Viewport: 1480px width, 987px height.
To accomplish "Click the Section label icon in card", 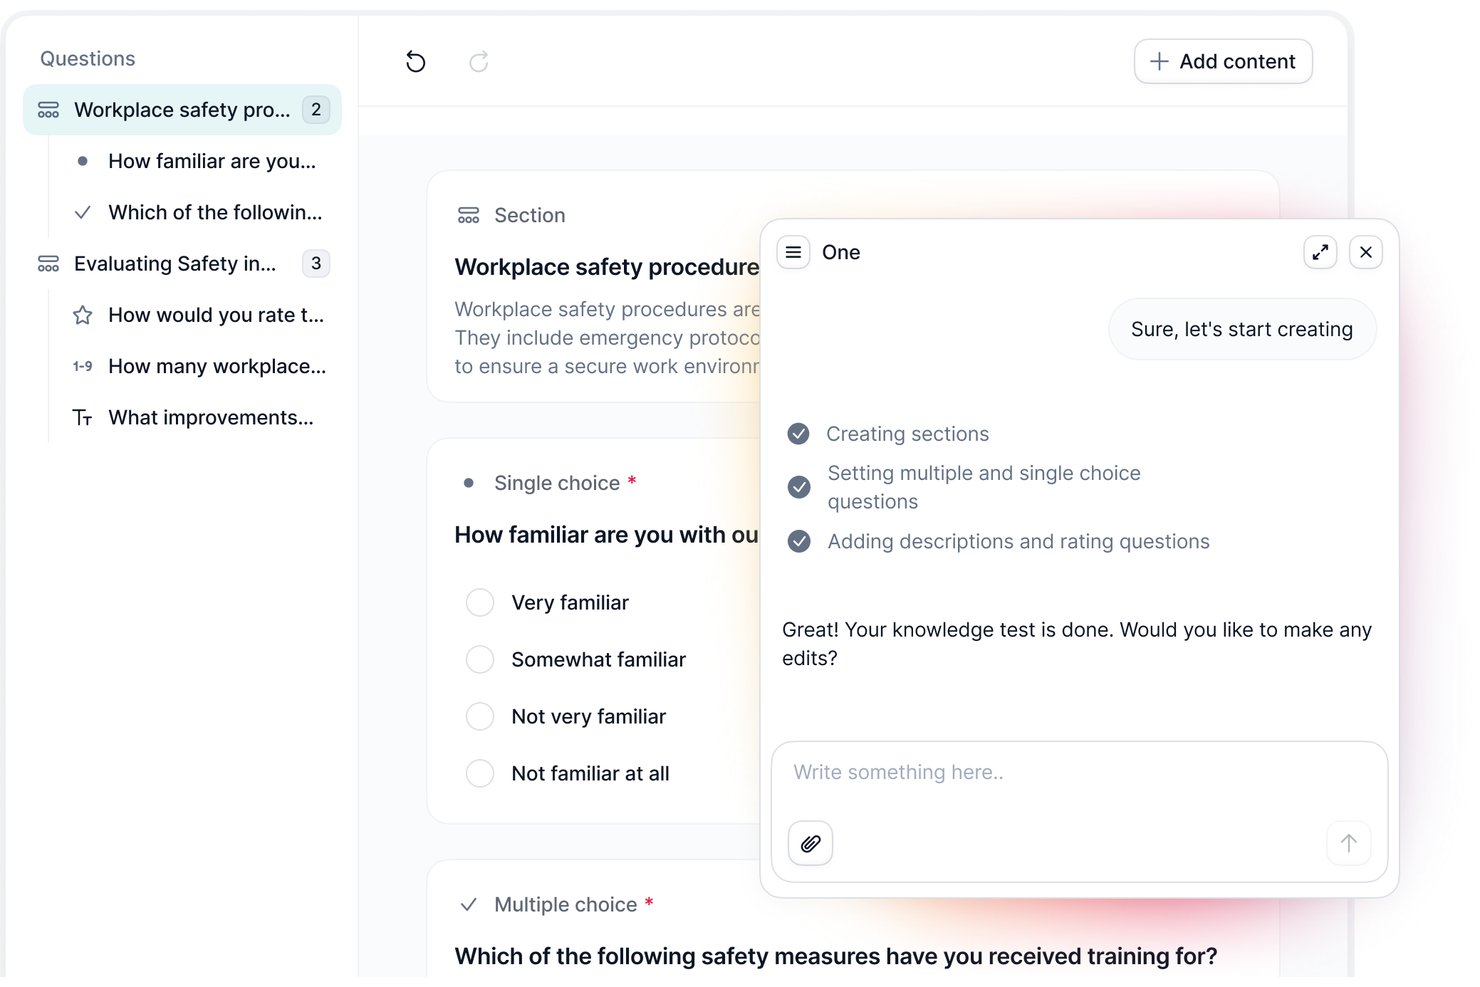I will (x=469, y=215).
